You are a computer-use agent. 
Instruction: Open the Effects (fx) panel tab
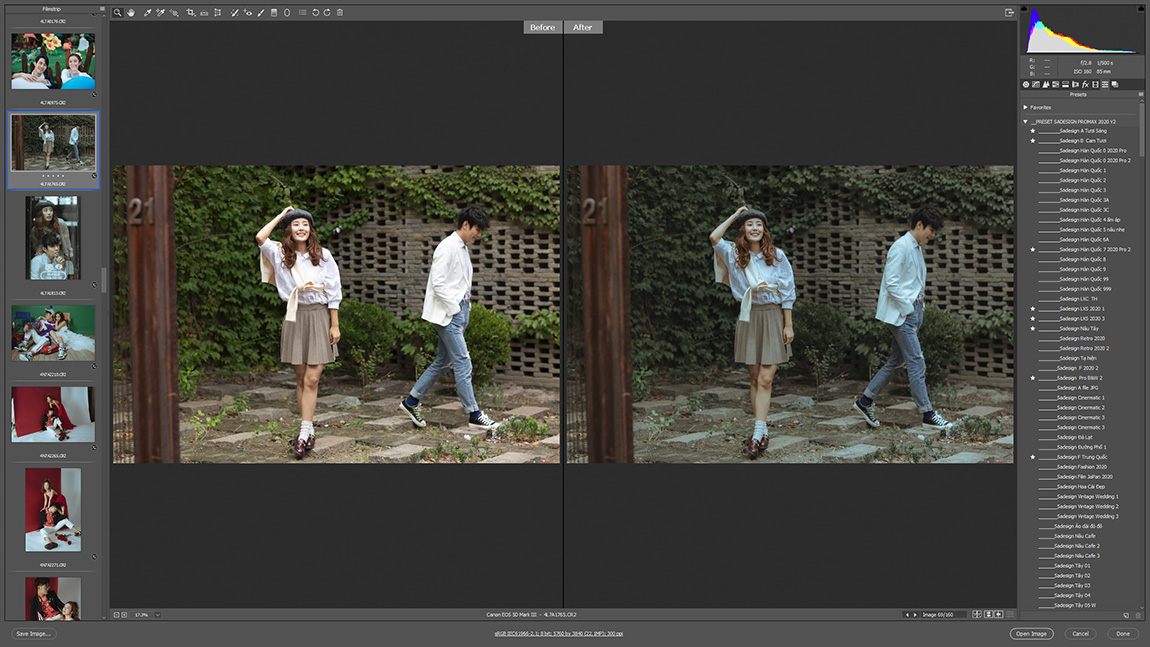click(1085, 85)
